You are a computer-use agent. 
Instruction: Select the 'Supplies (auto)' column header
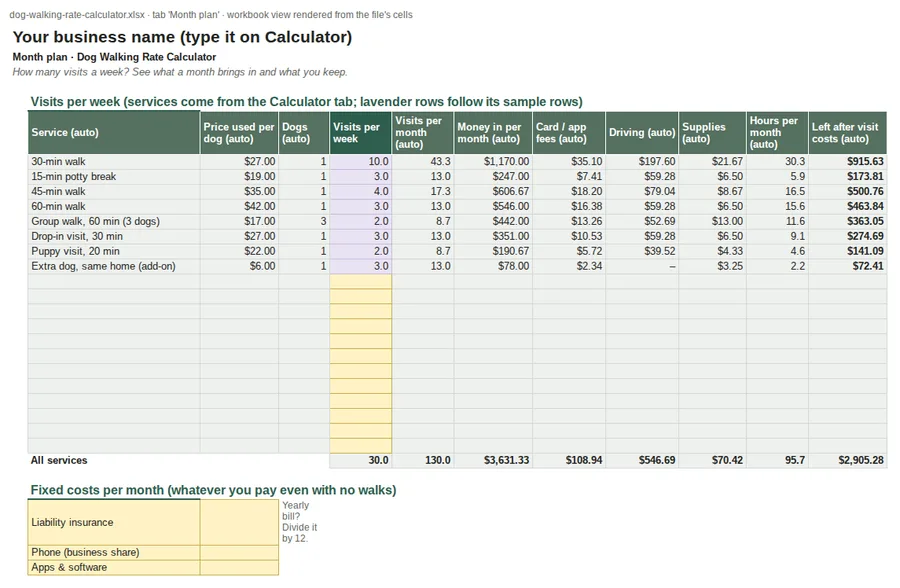pos(712,133)
